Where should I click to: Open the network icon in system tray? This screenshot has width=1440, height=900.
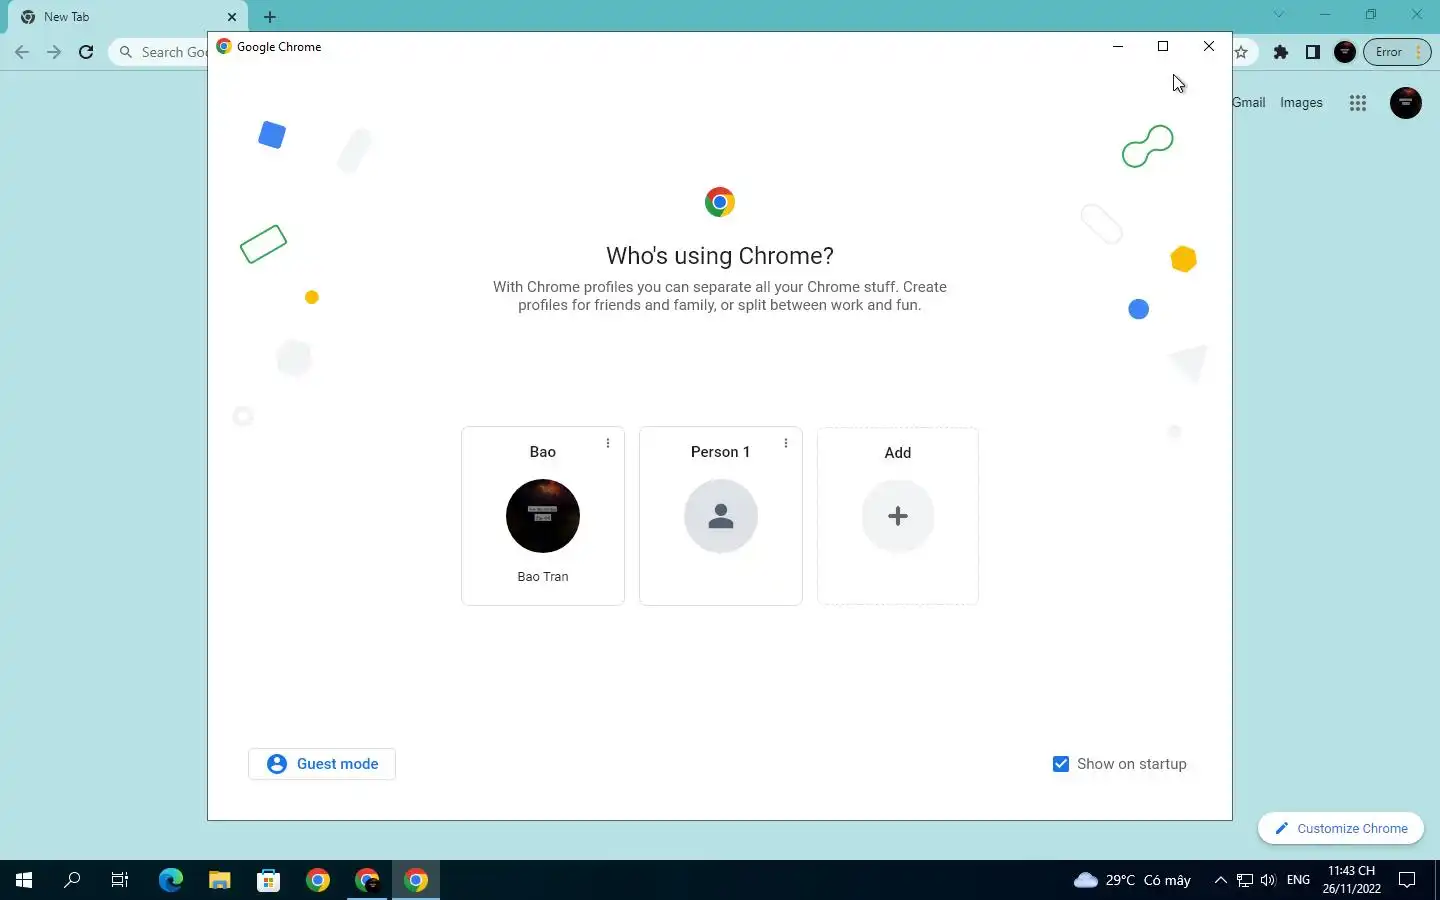tap(1245, 880)
